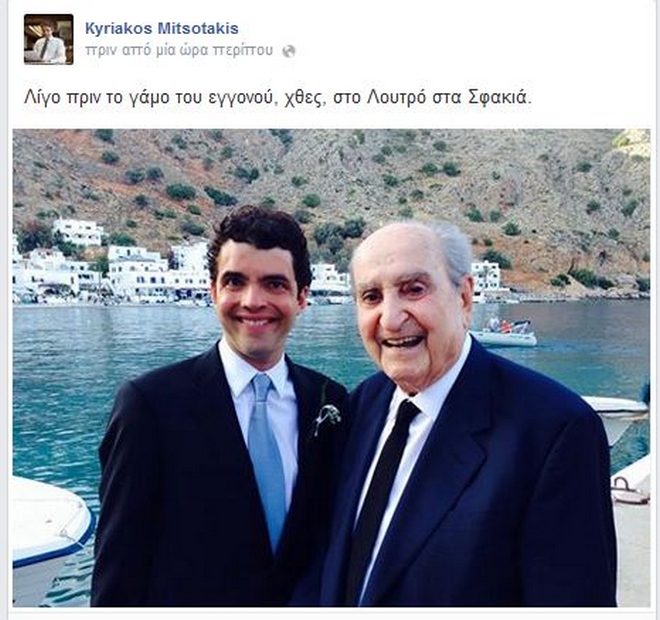Click the white building right of elderly man

point(486,278)
